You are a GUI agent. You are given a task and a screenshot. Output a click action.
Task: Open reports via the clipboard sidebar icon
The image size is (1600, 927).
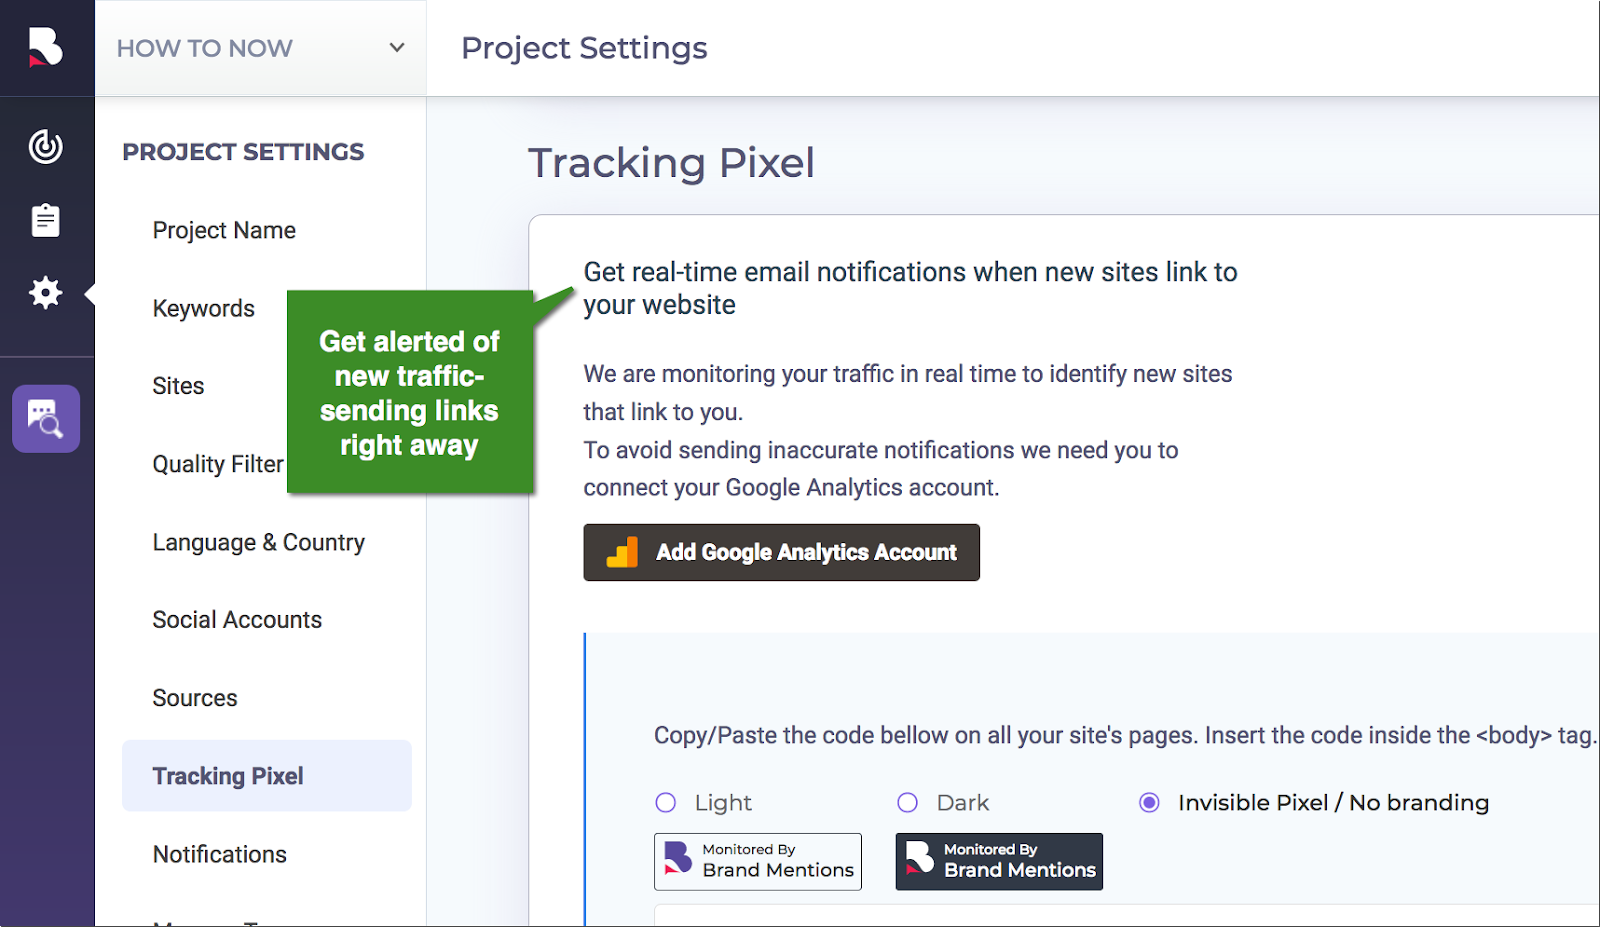point(45,219)
